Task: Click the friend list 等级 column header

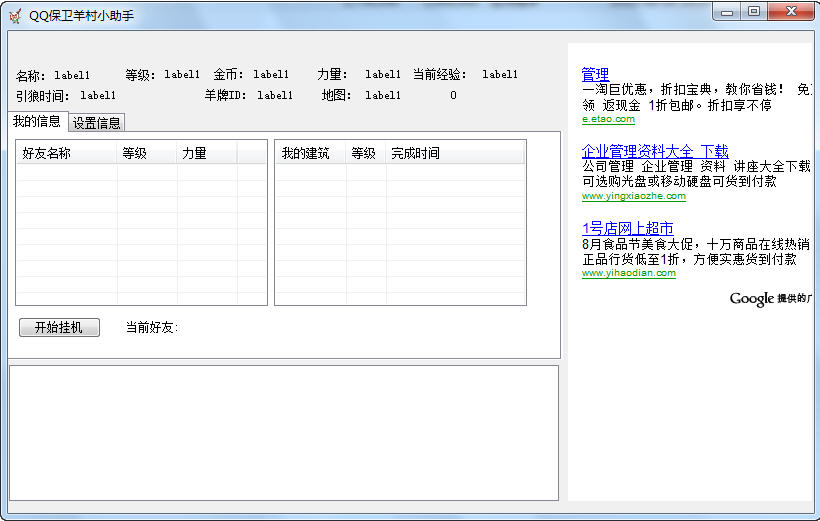Action: (x=147, y=153)
